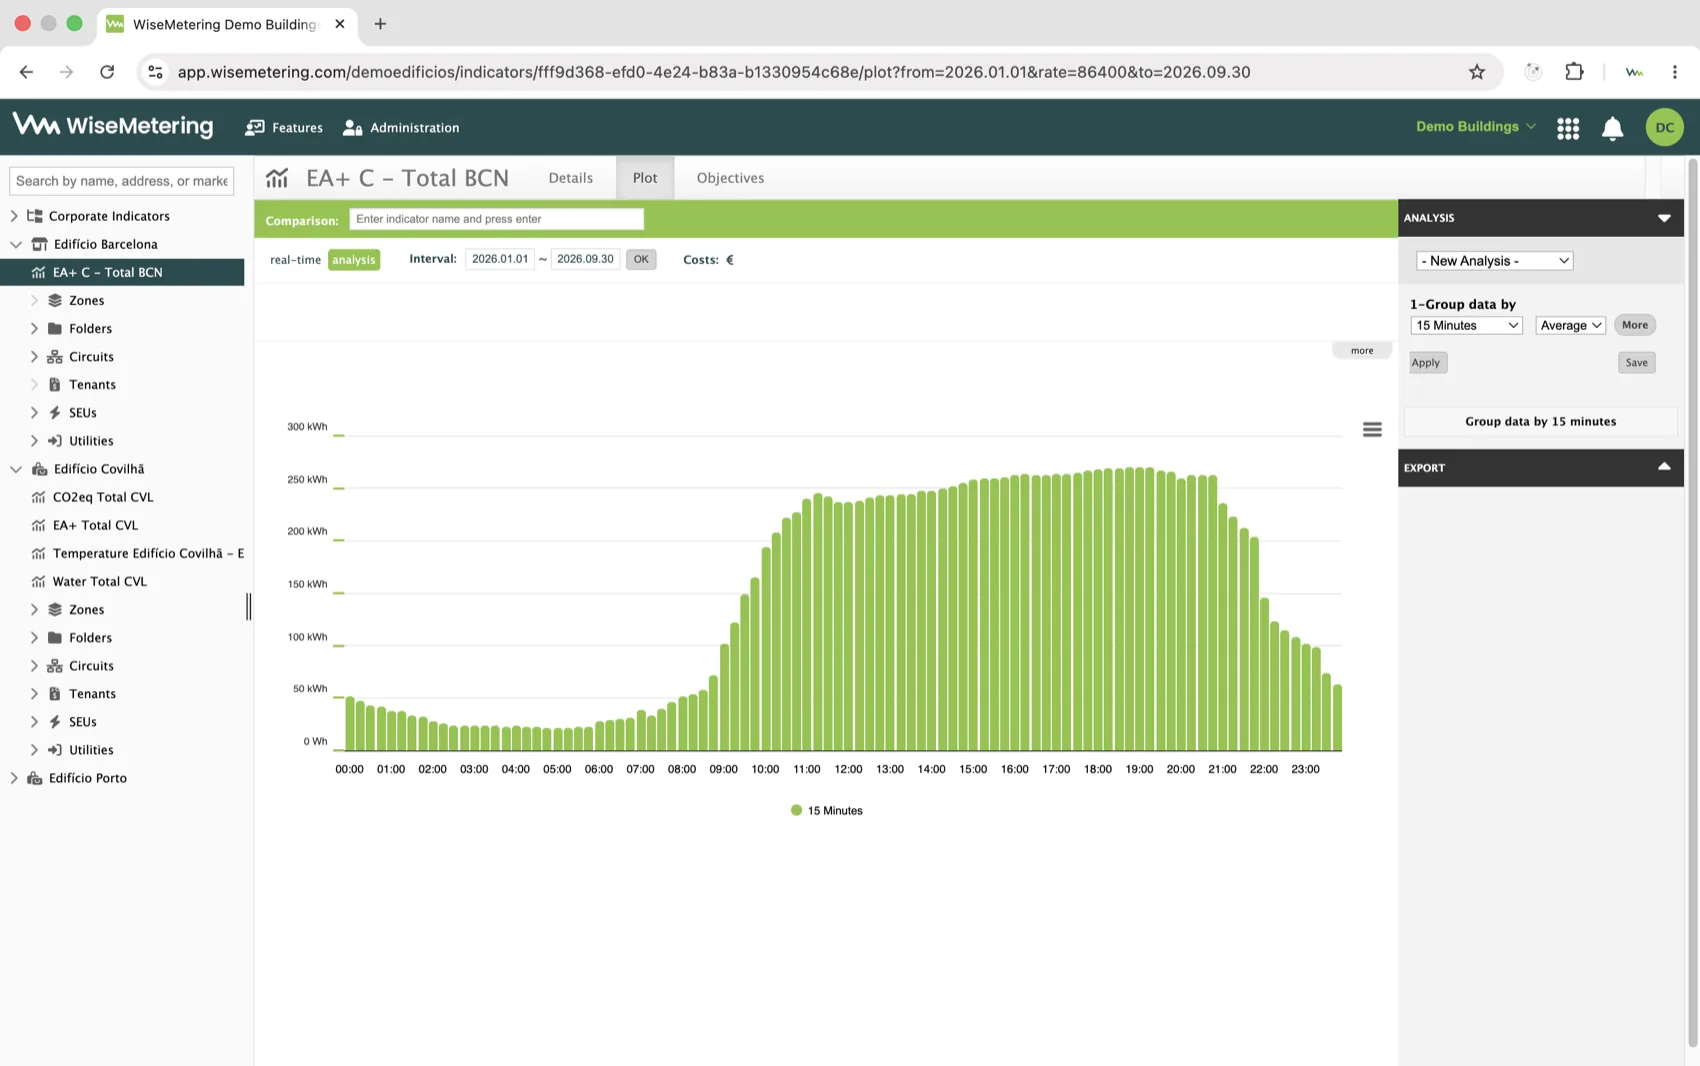This screenshot has height=1066, width=1700.
Task: Click the Folders icon under Covilhã
Action: 55,638
